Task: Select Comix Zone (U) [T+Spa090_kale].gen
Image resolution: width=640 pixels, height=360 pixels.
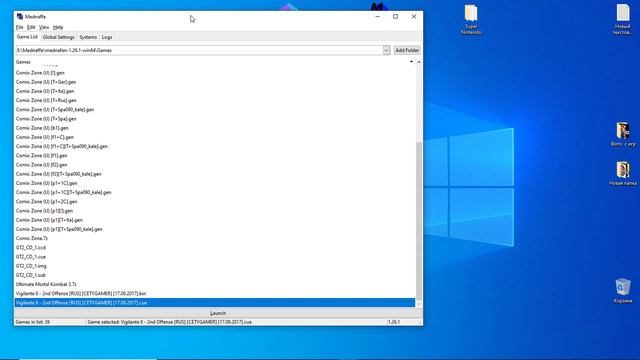Action: [215, 109]
